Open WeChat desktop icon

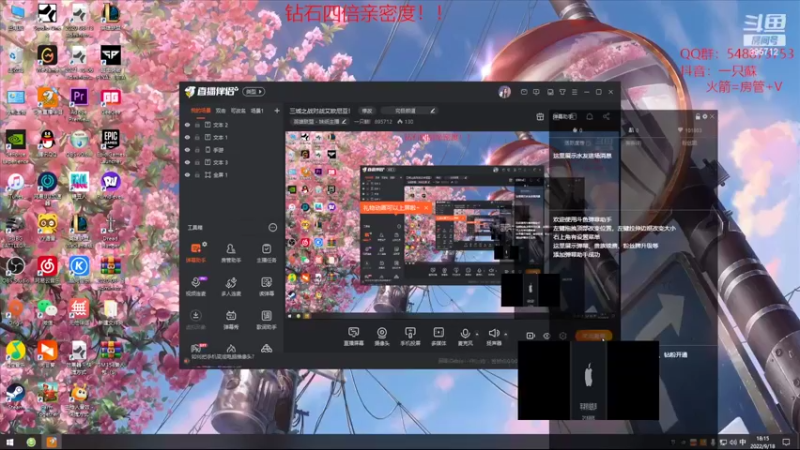pyautogui.click(x=47, y=311)
